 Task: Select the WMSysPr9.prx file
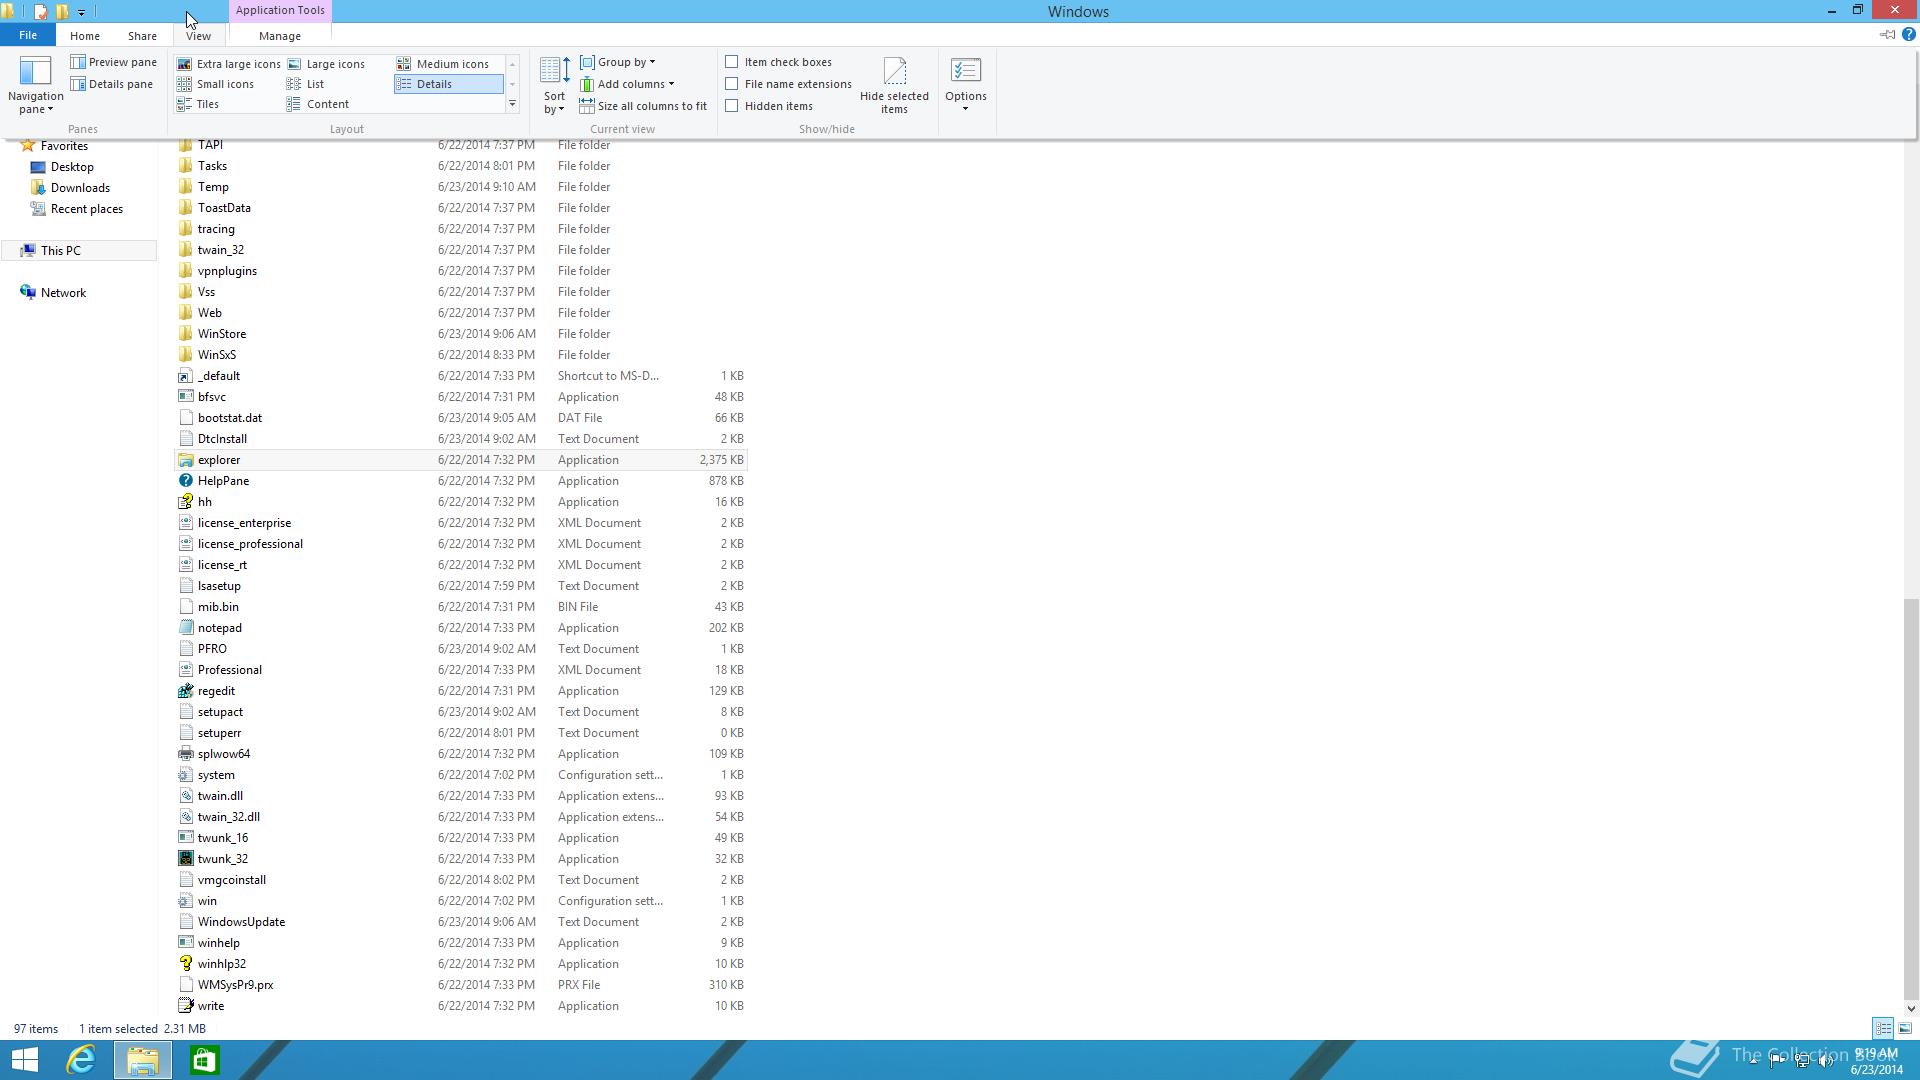[461, 985]
